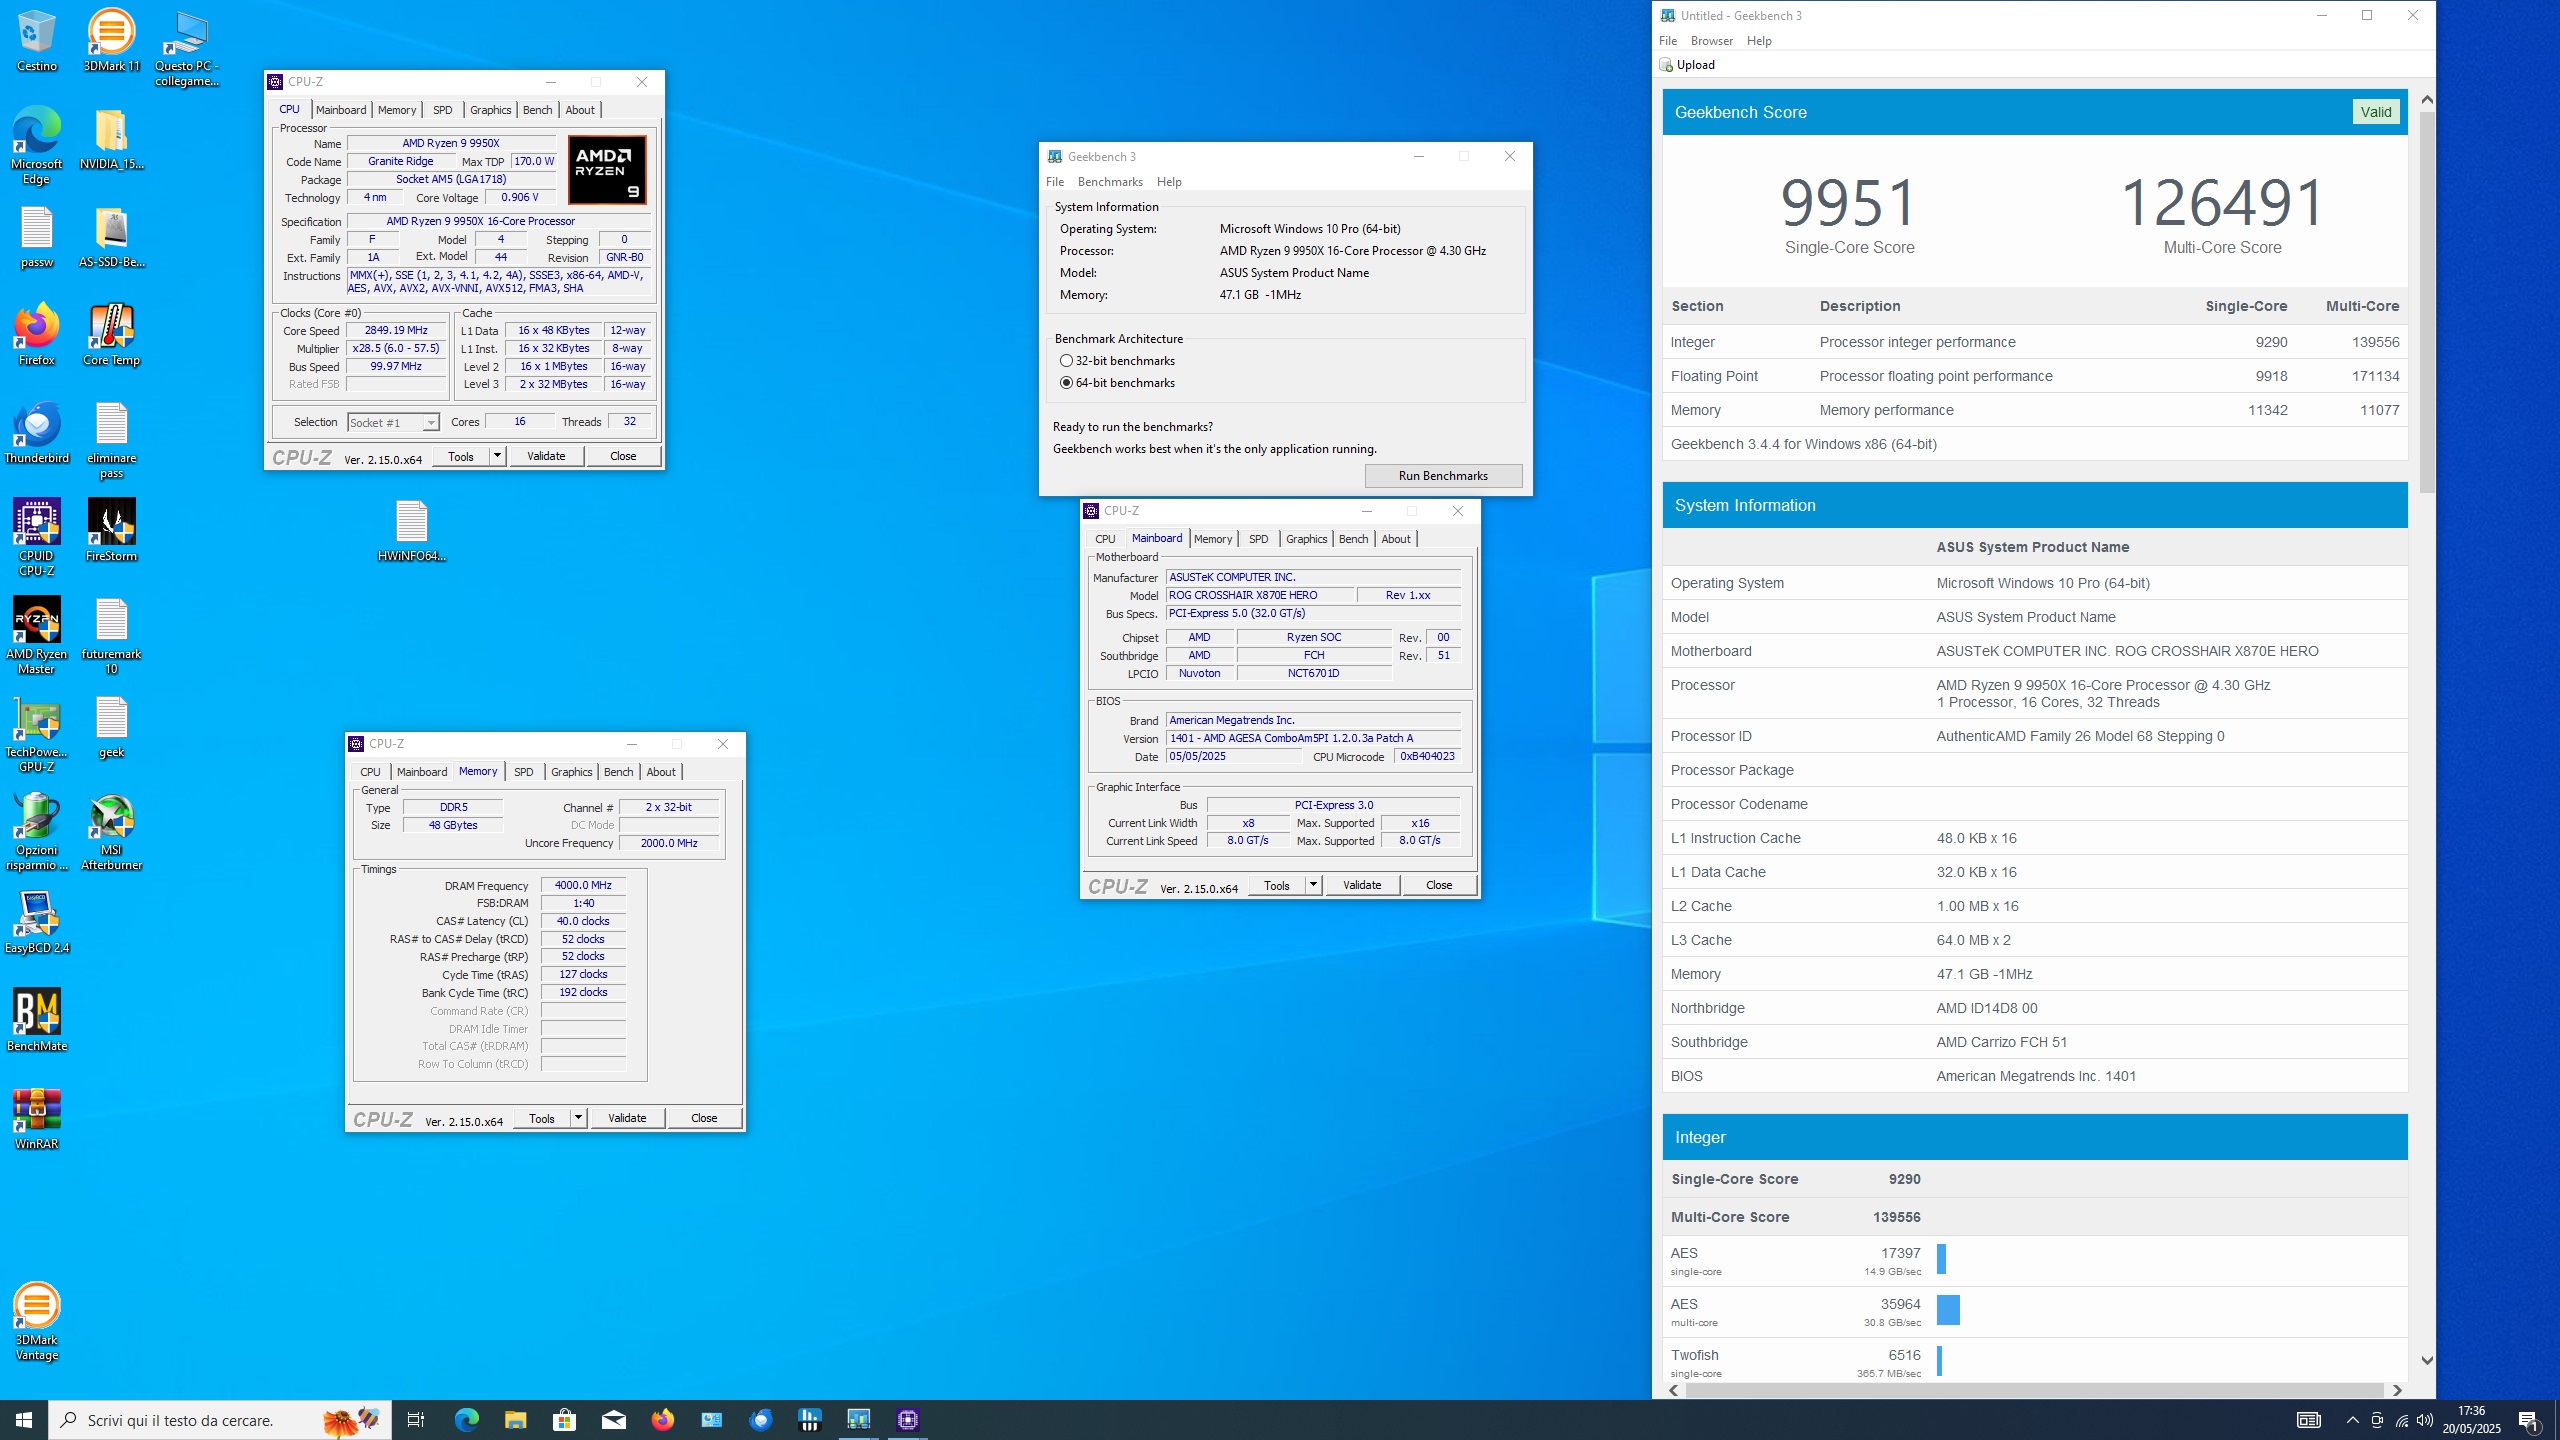Click Tools button in CPU-Z CPU window
This screenshot has width=2560, height=1440.
tap(461, 456)
